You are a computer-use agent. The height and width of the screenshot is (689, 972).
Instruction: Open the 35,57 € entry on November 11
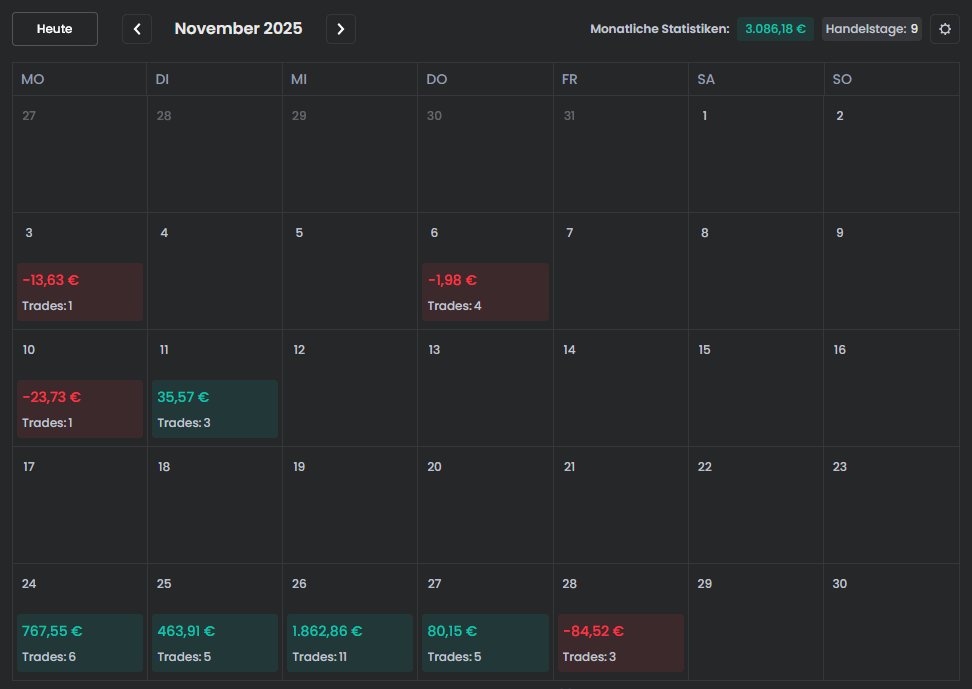click(x=215, y=409)
